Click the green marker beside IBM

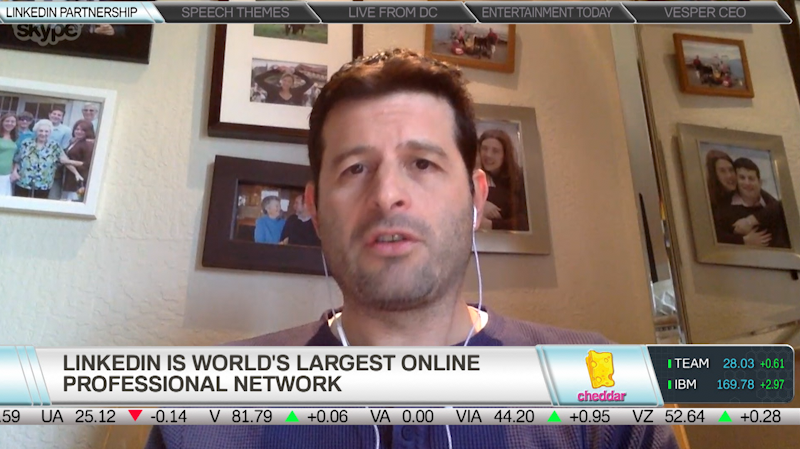point(669,385)
